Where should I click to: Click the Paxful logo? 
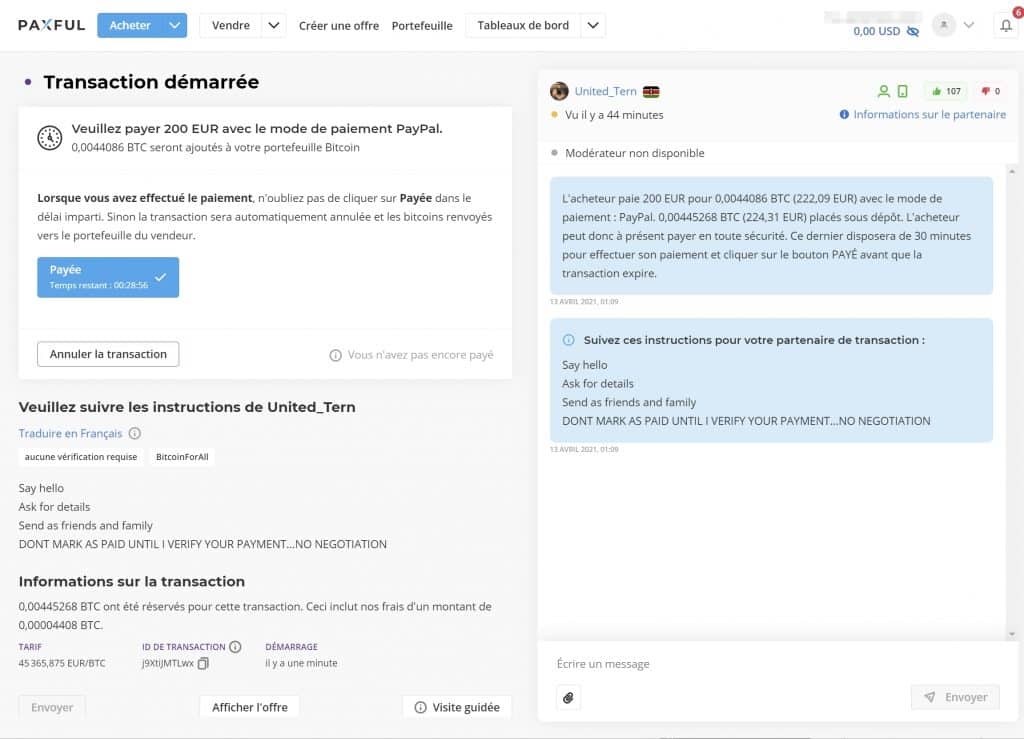50,25
